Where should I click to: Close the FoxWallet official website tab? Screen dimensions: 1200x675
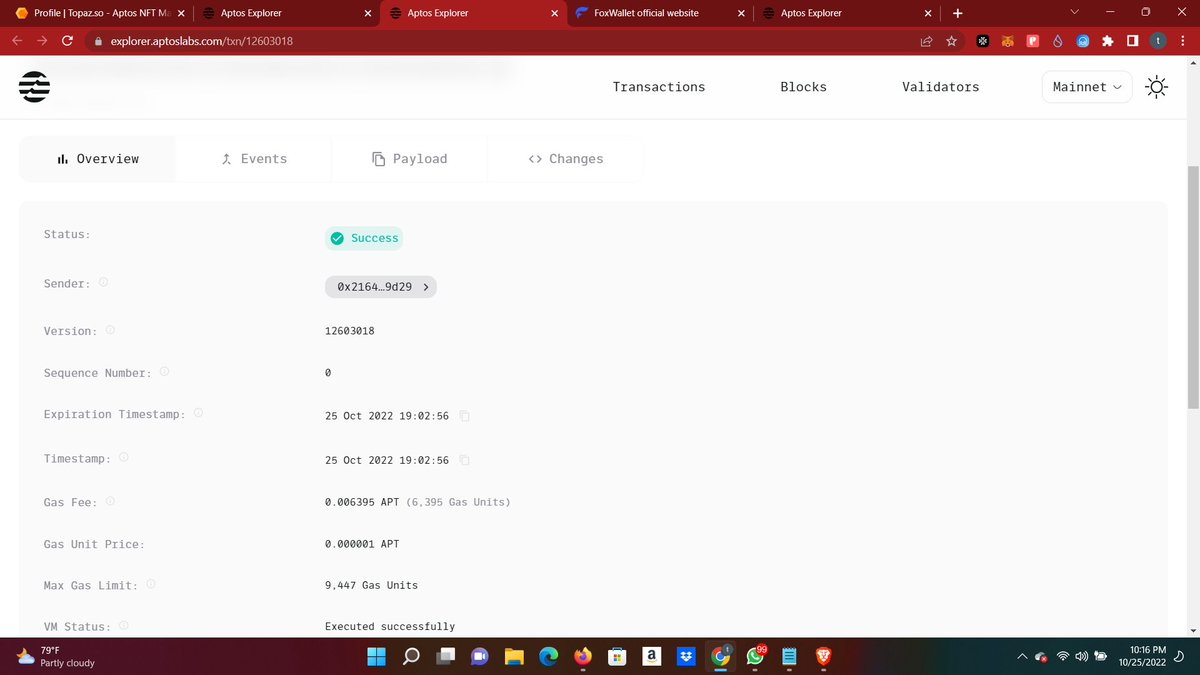(741, 14)
